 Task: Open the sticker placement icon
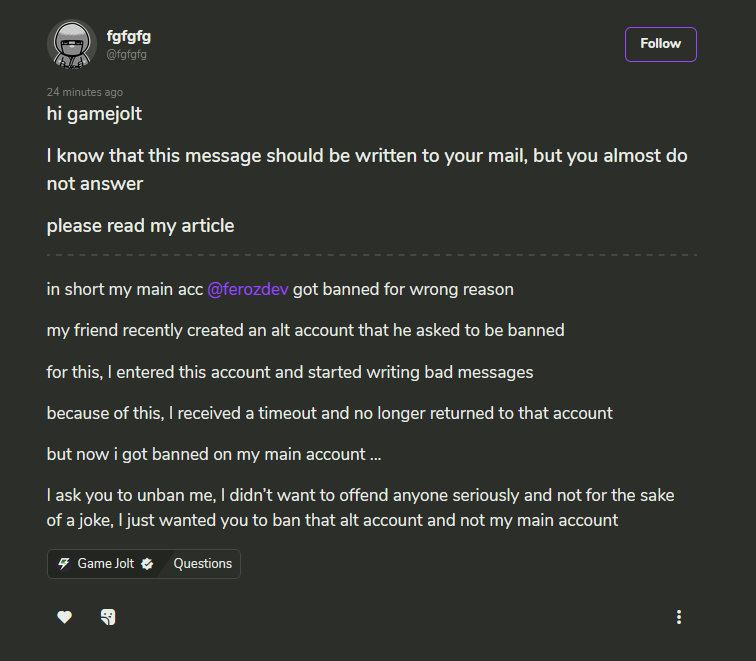[108, 617]
